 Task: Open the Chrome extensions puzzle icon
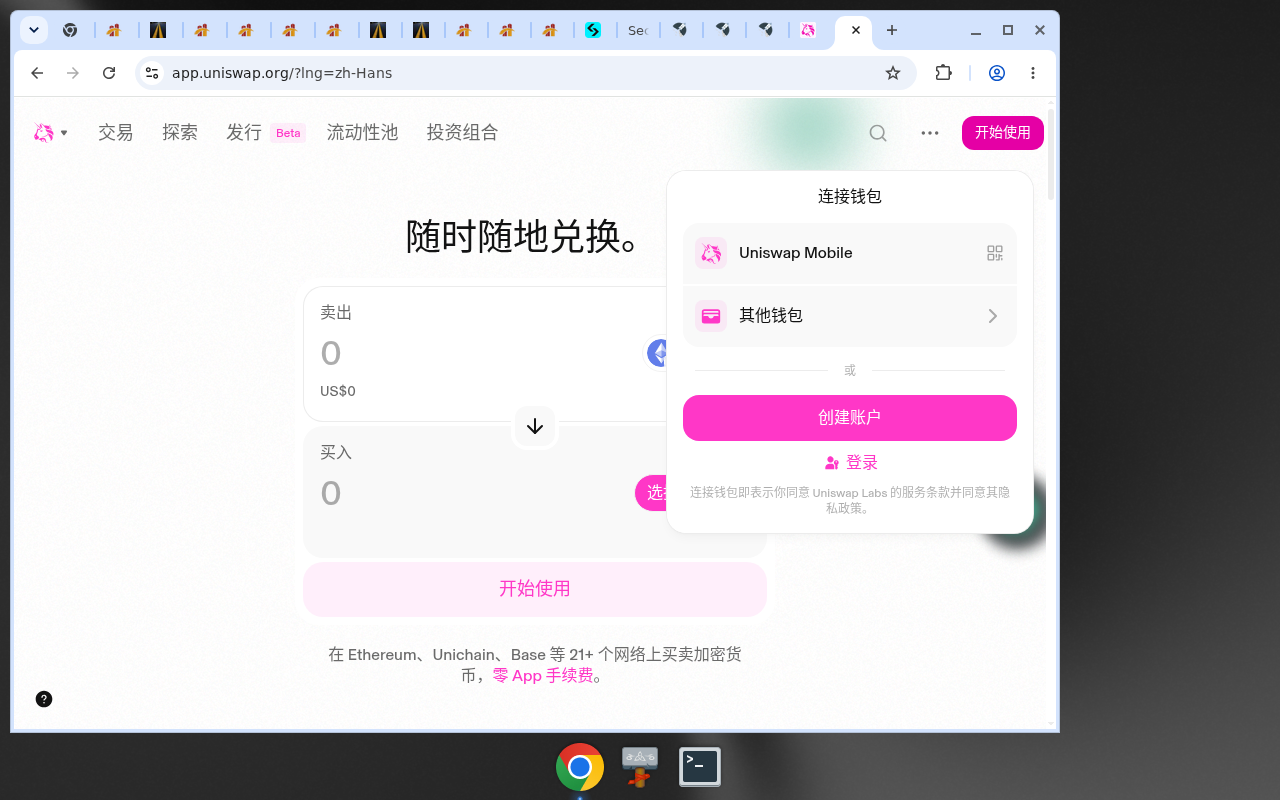pyautogui.click(x=943, y=73)
